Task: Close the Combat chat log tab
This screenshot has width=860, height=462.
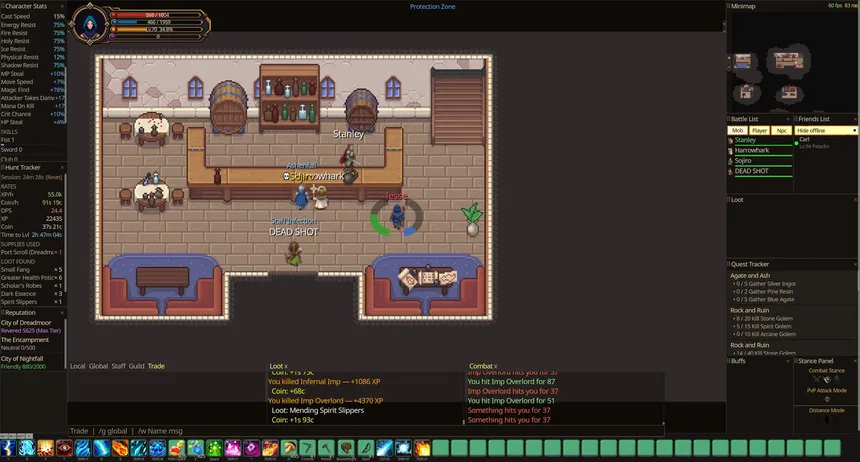Action: [x=495, y=366]
